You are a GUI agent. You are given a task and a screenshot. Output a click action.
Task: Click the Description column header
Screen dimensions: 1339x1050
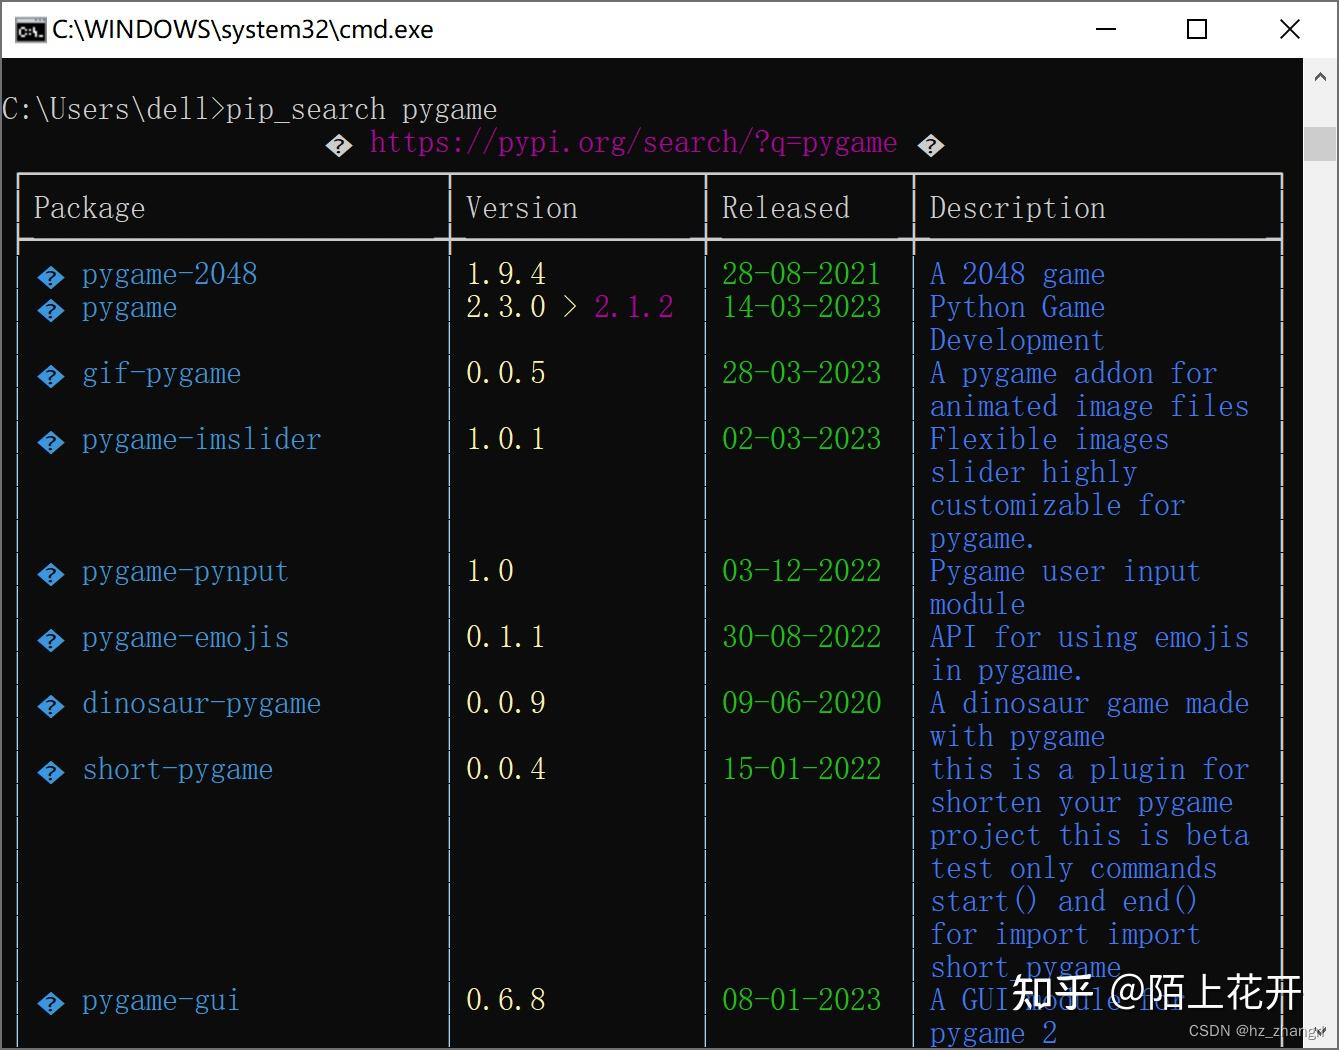click(x=1017, y=208)
